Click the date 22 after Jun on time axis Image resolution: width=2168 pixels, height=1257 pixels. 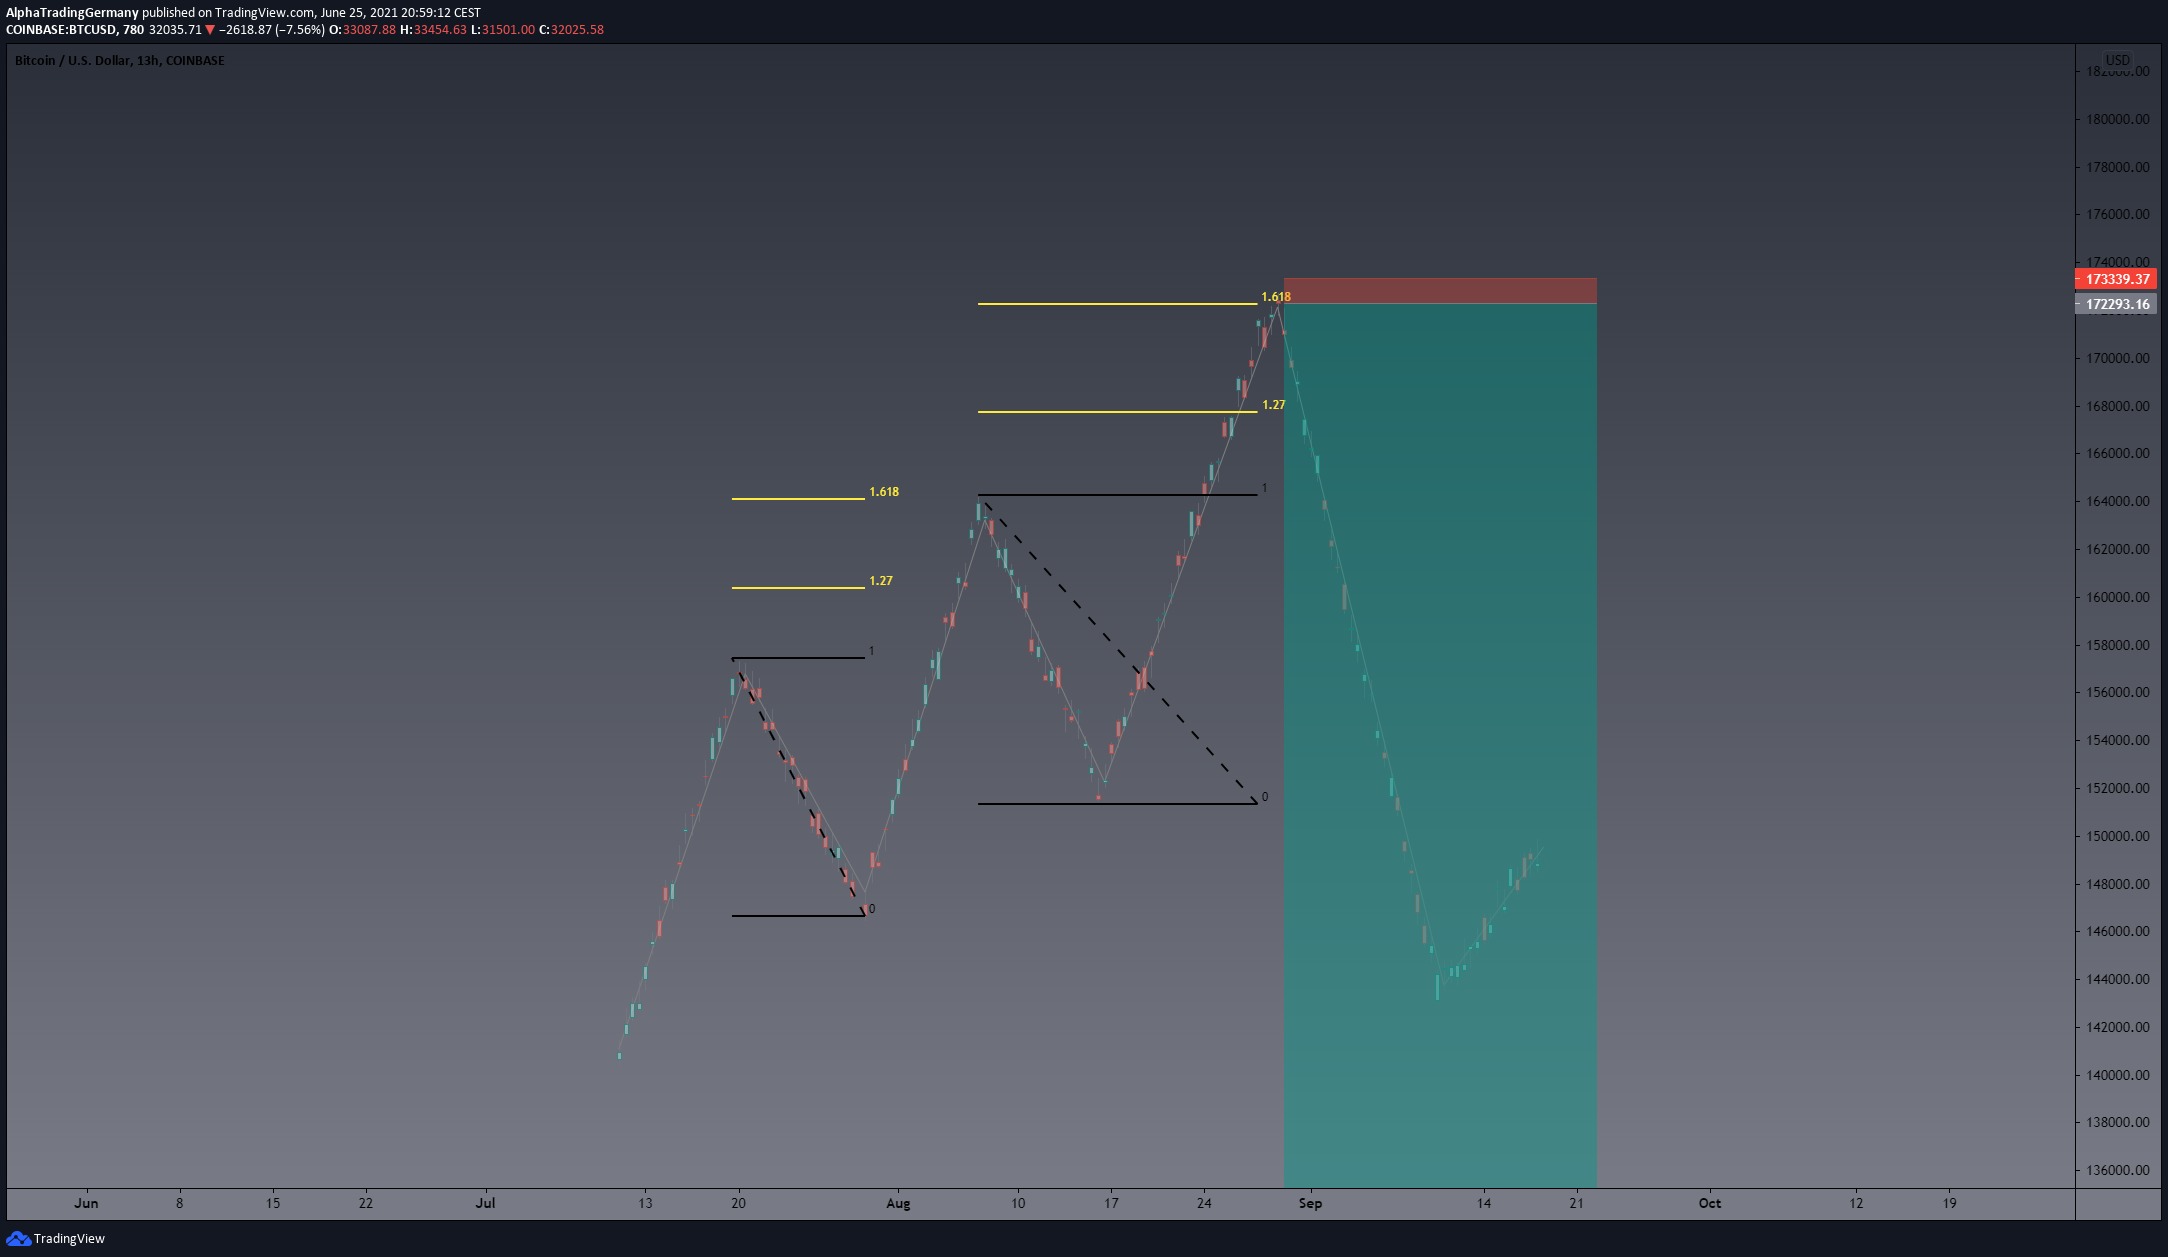click(366, 1203)
